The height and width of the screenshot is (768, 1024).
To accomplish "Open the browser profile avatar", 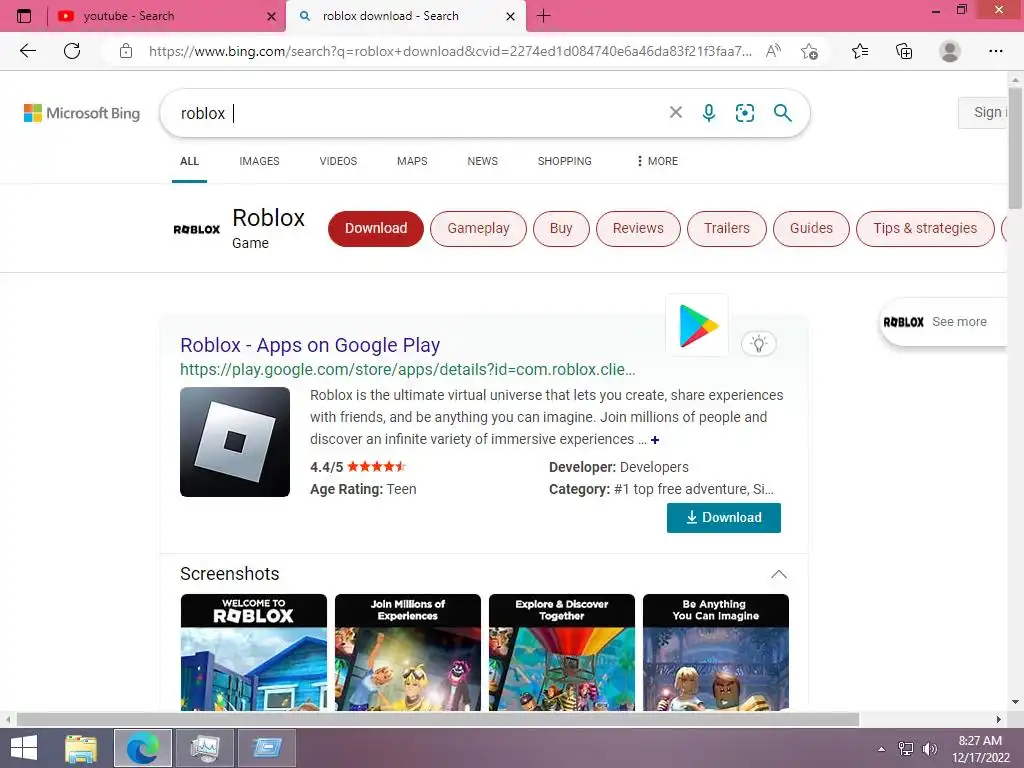I will click(x=950, y=51).
